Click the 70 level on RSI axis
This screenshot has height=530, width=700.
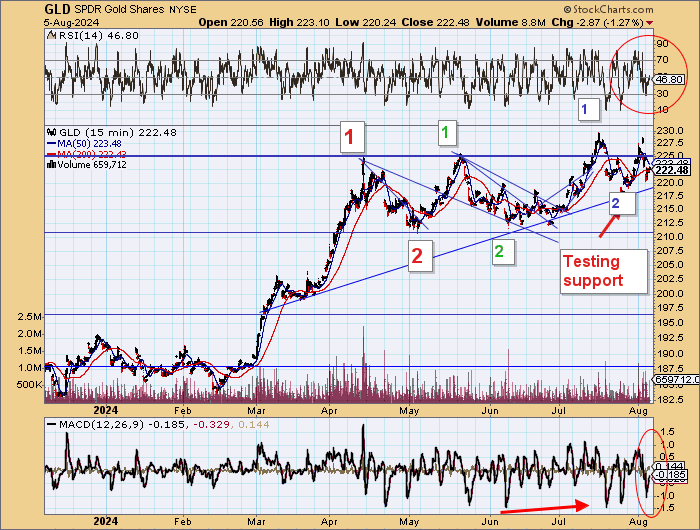click(x=663, y=60)
